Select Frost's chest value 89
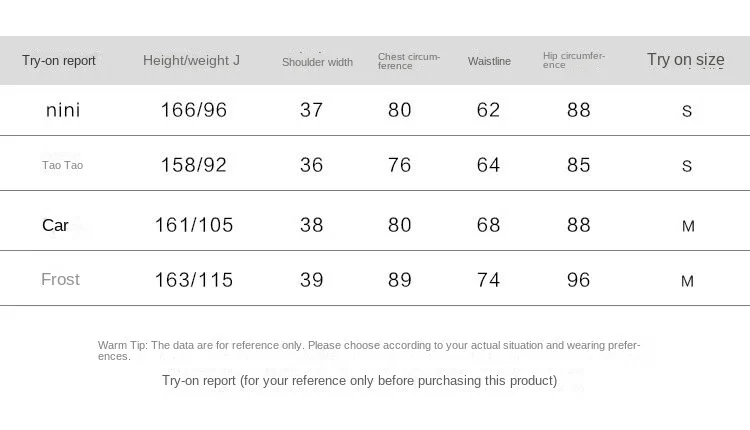Image resolution: width=750 pixels, height=430 pixels. point(400,280)
